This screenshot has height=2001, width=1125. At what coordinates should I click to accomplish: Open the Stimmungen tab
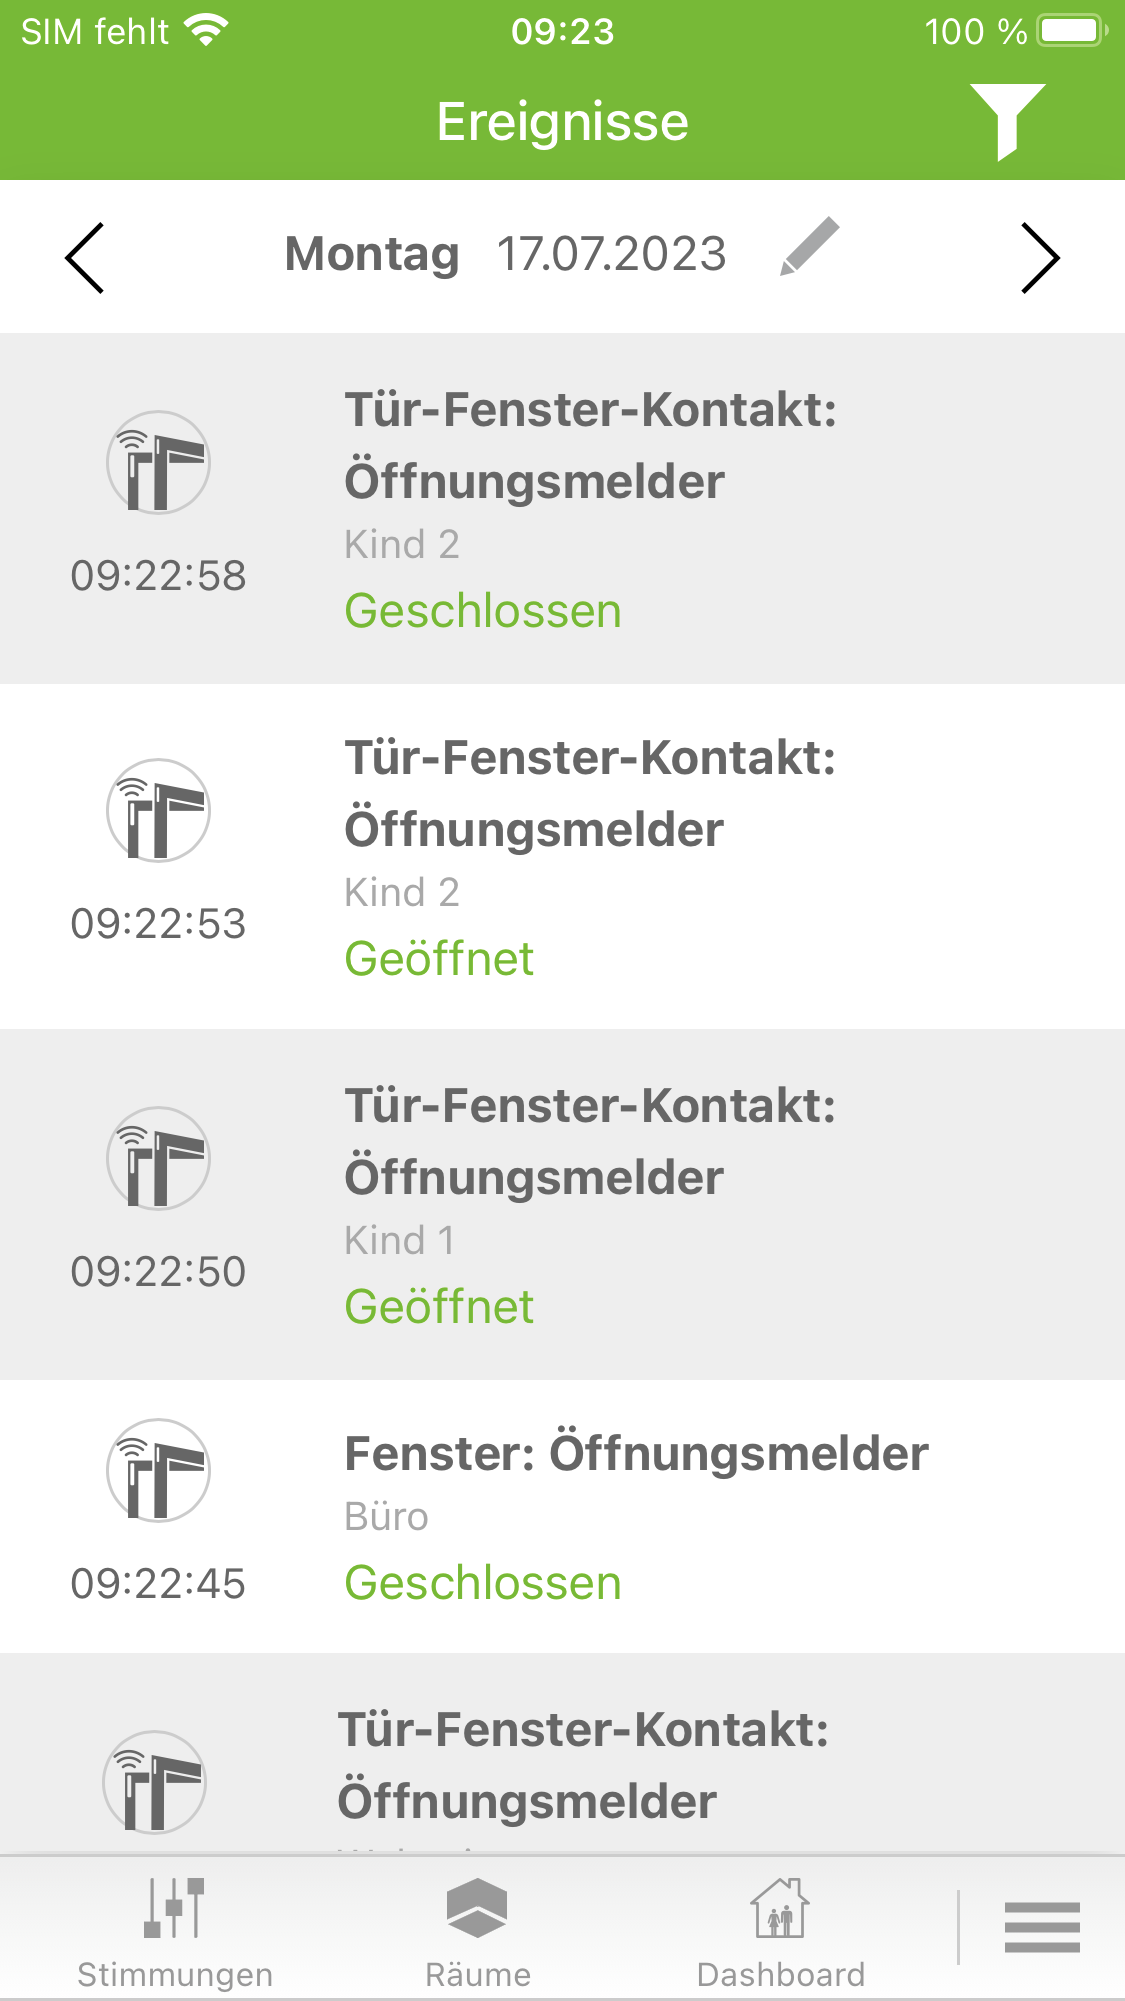point(175,1931)
